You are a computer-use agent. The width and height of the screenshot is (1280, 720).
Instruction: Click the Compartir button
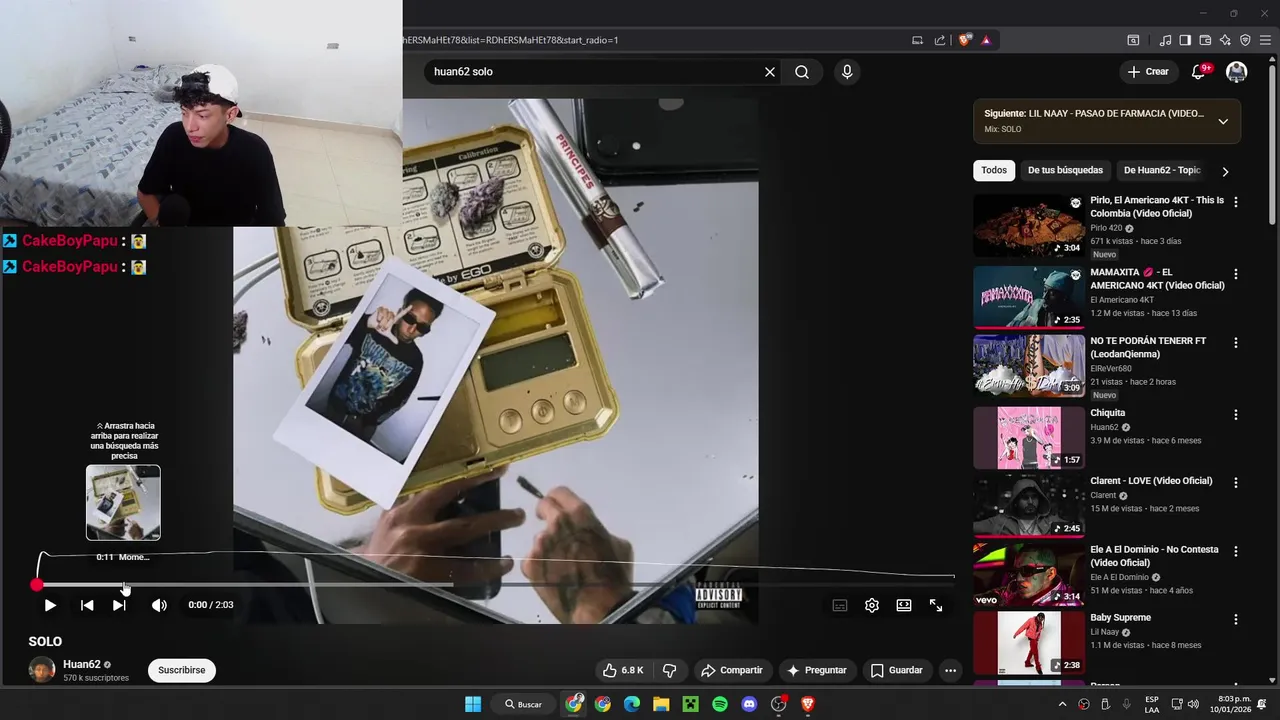pyautogui.click(x=732, y=670)
